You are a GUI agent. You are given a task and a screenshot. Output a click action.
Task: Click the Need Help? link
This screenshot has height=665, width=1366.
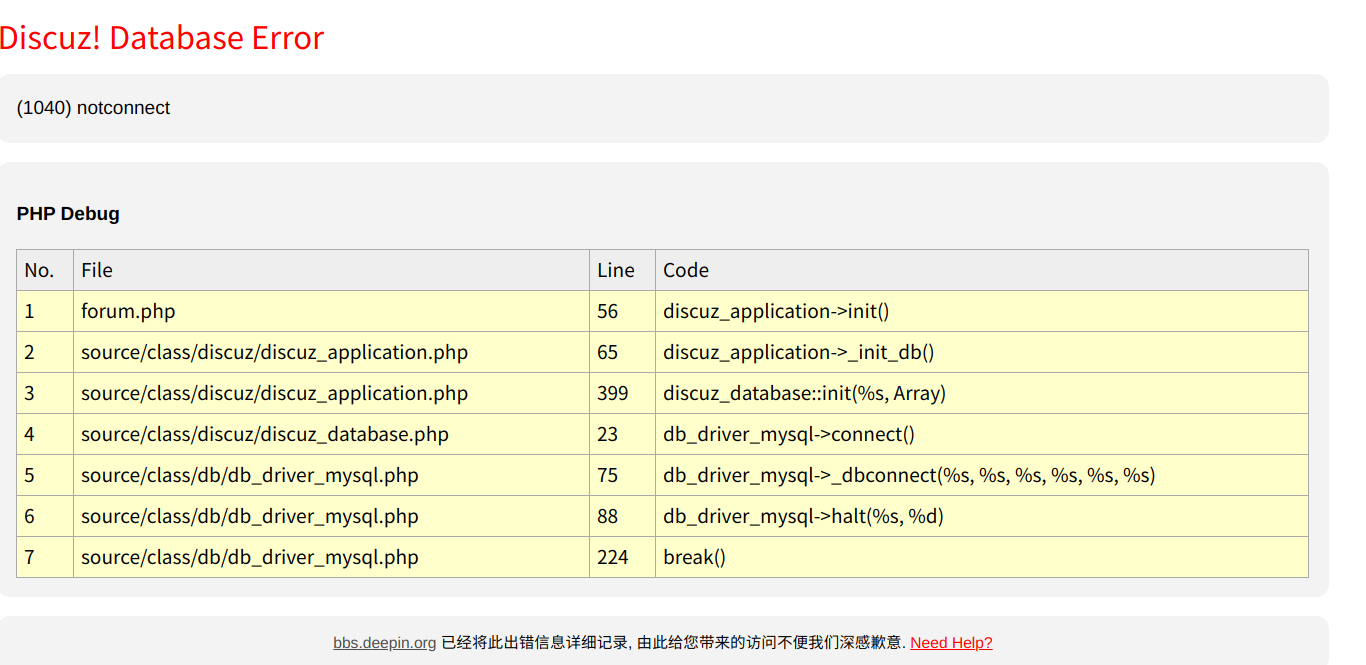click(951, 643)
